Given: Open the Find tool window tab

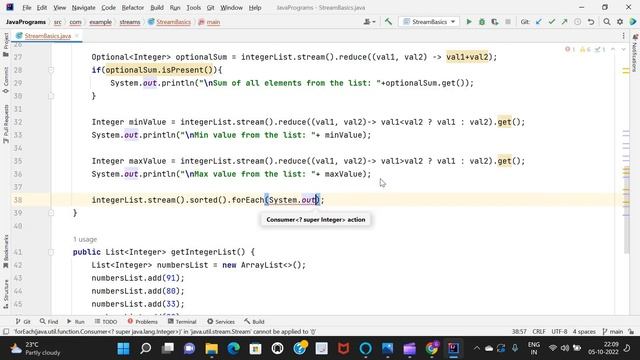Looking at the screenshot, I should coord(49,322).
